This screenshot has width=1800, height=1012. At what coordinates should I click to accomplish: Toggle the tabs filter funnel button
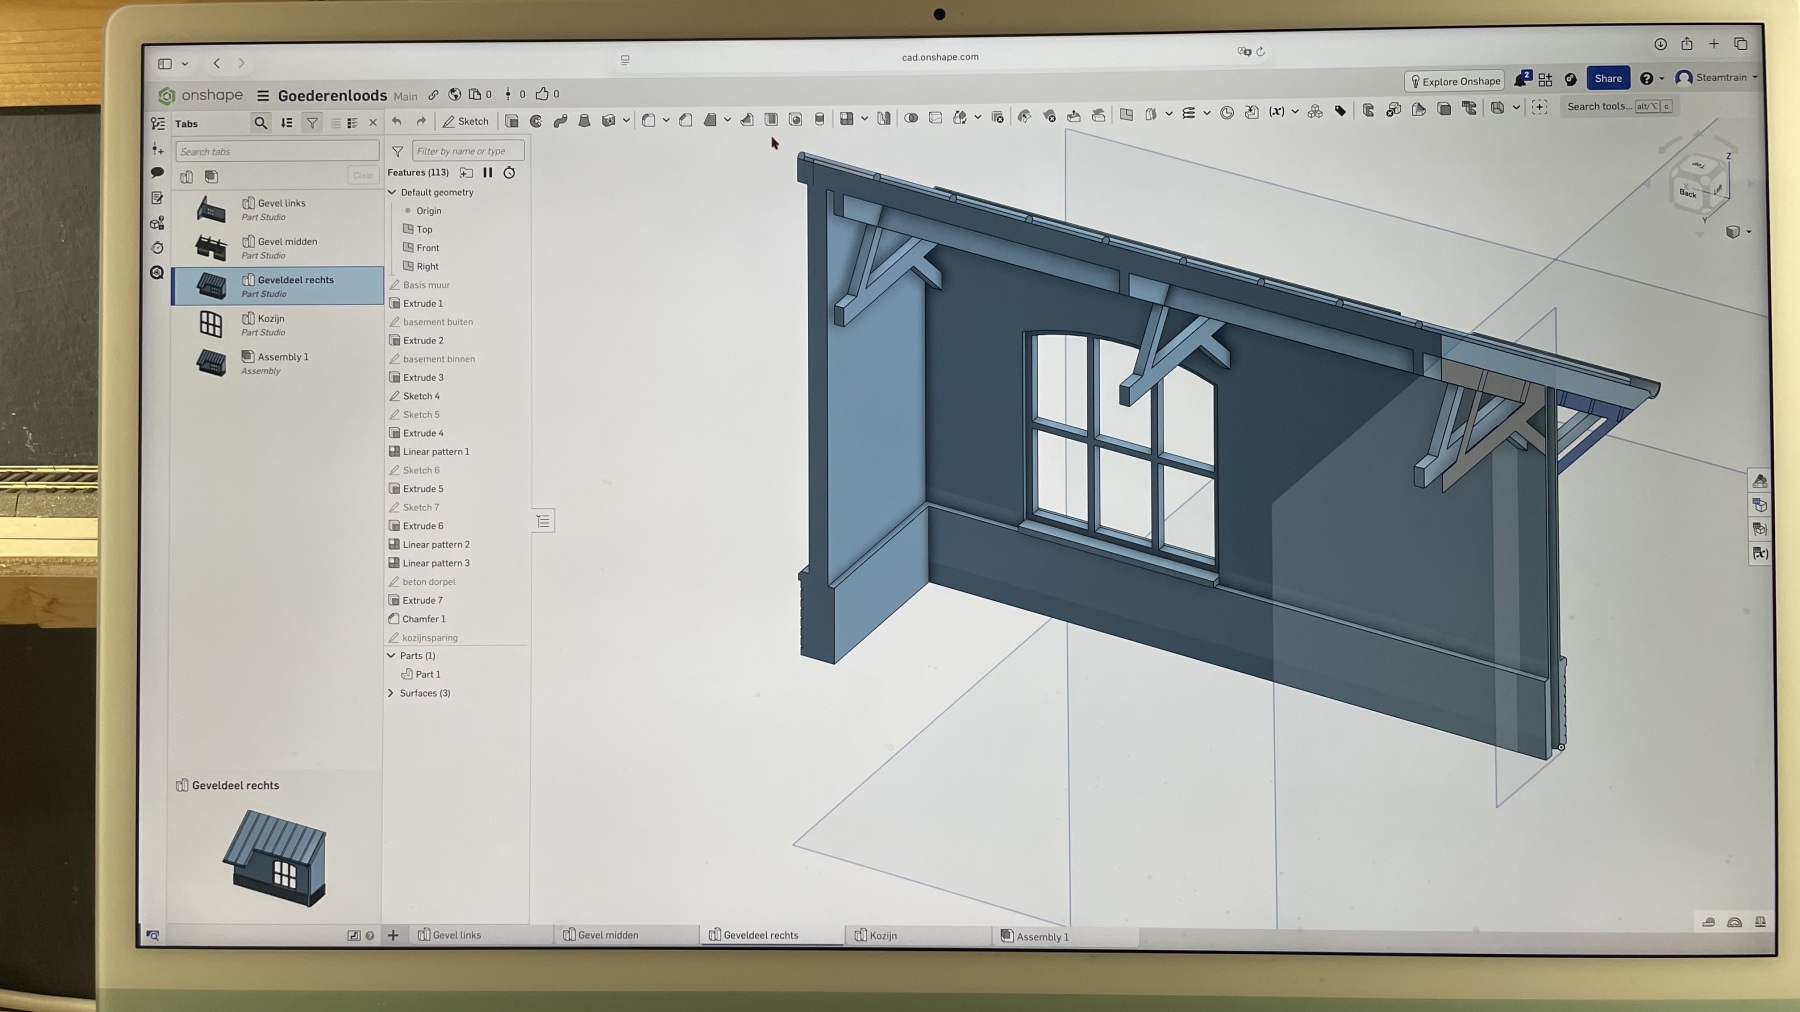coord(312,123)
